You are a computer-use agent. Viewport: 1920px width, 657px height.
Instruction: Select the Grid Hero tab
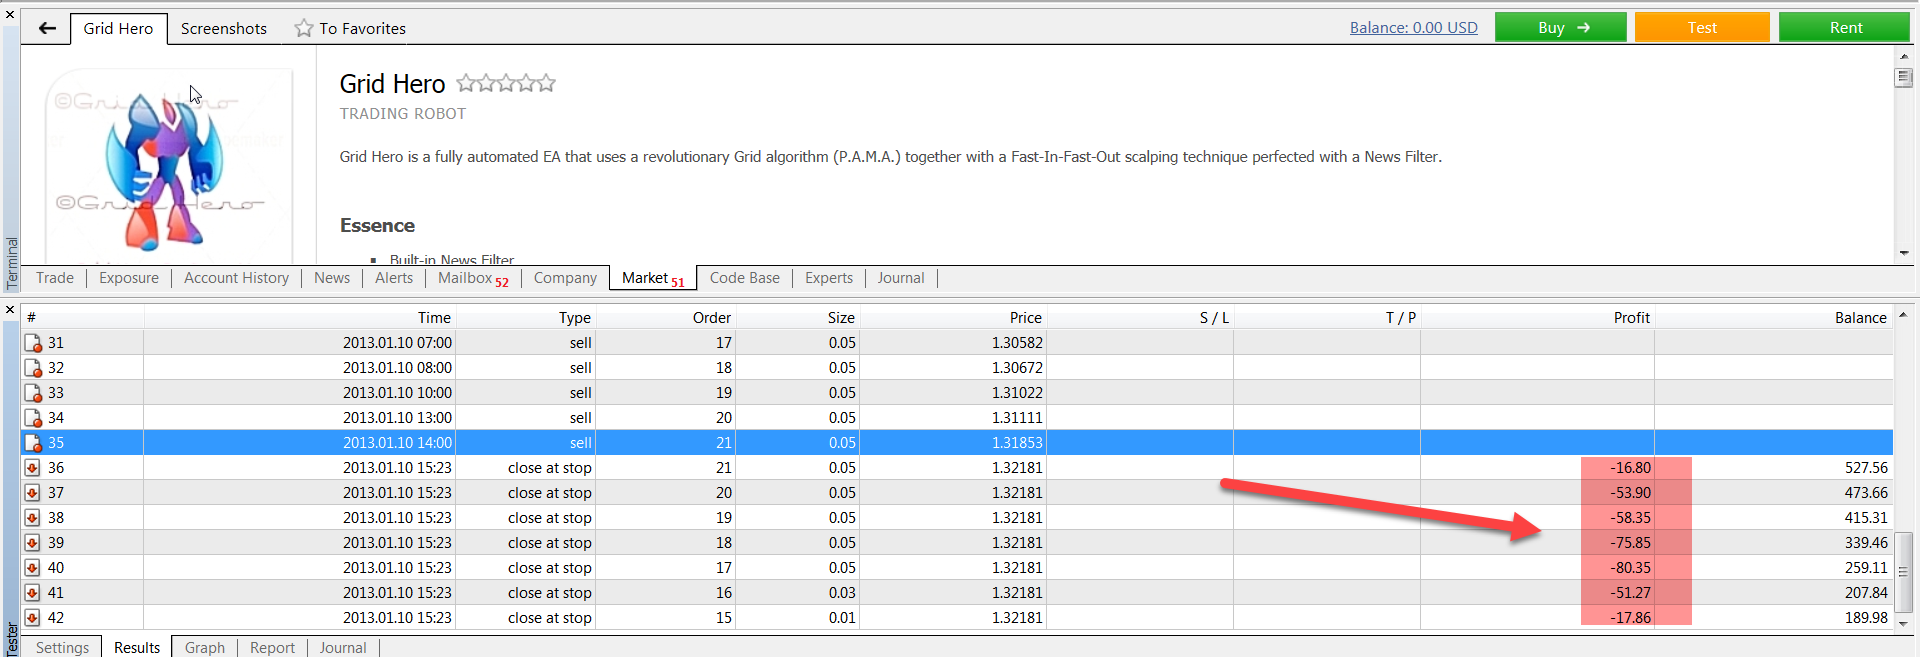click(x=118, y=28)
